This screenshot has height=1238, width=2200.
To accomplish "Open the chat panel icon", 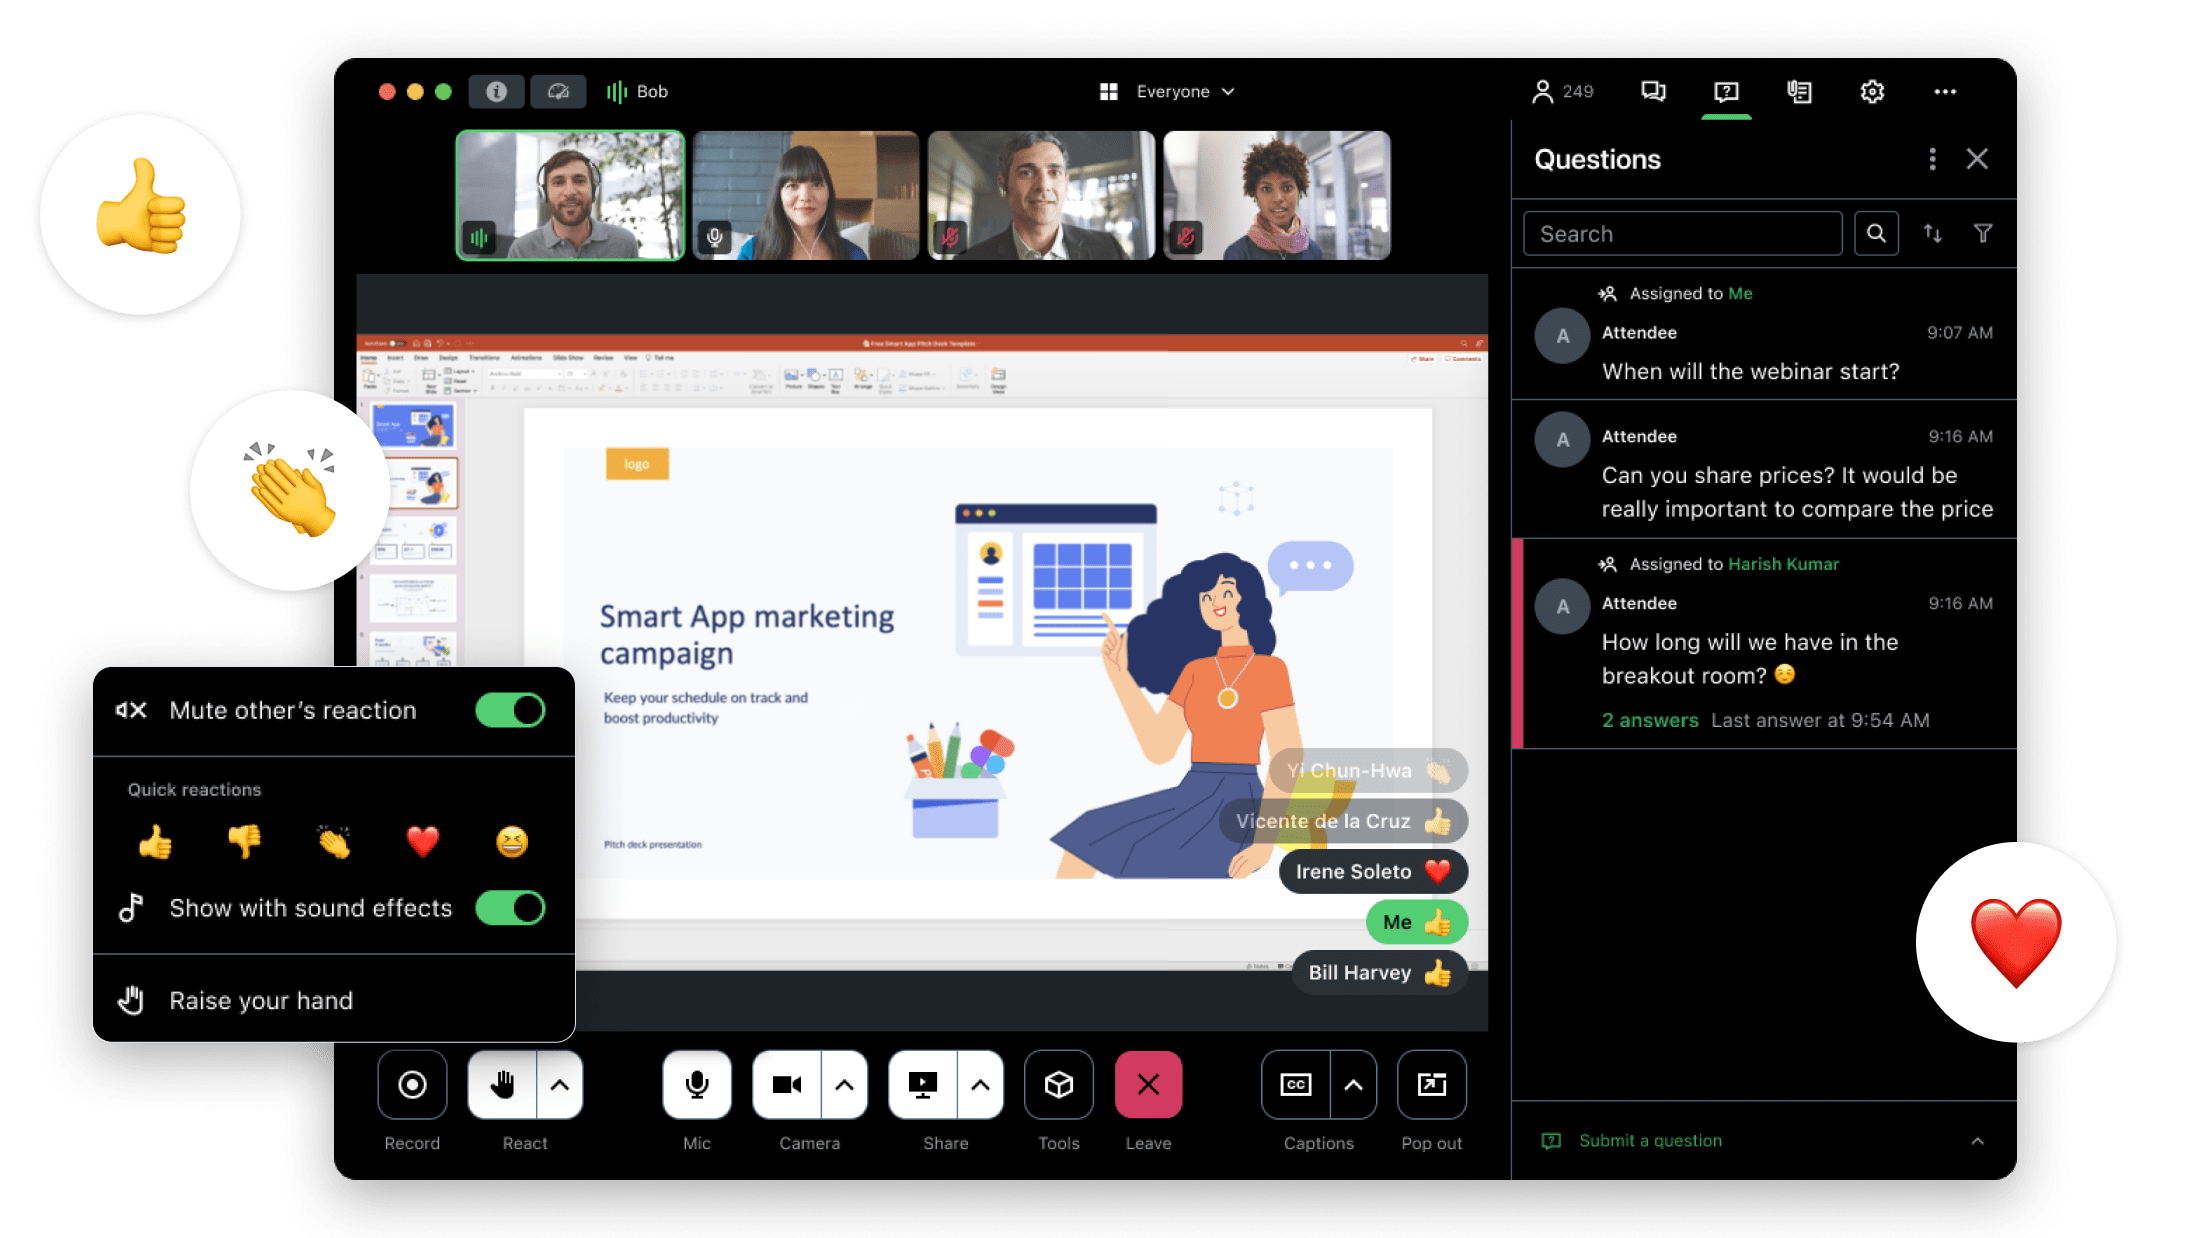I will click(x=1653, y=92).
